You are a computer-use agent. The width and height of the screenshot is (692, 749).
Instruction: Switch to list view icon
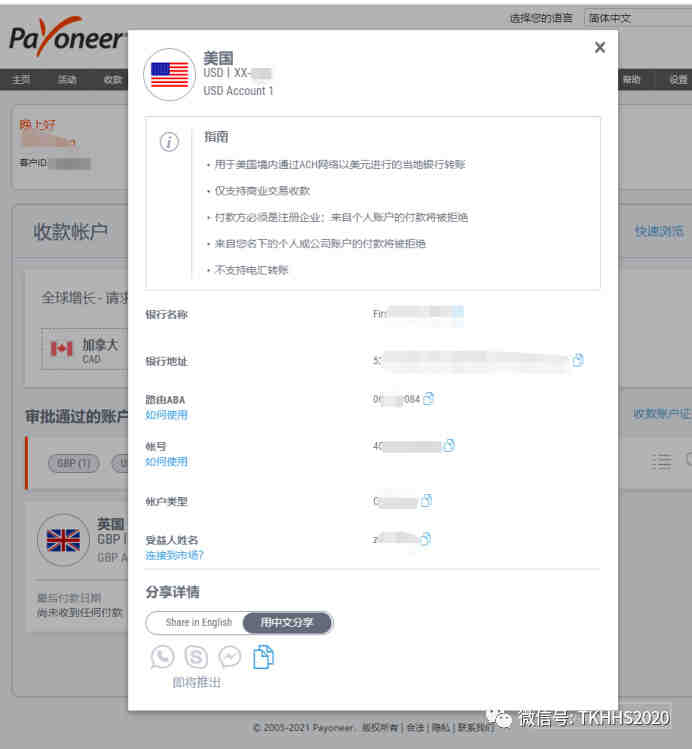[x=661, y=461]
